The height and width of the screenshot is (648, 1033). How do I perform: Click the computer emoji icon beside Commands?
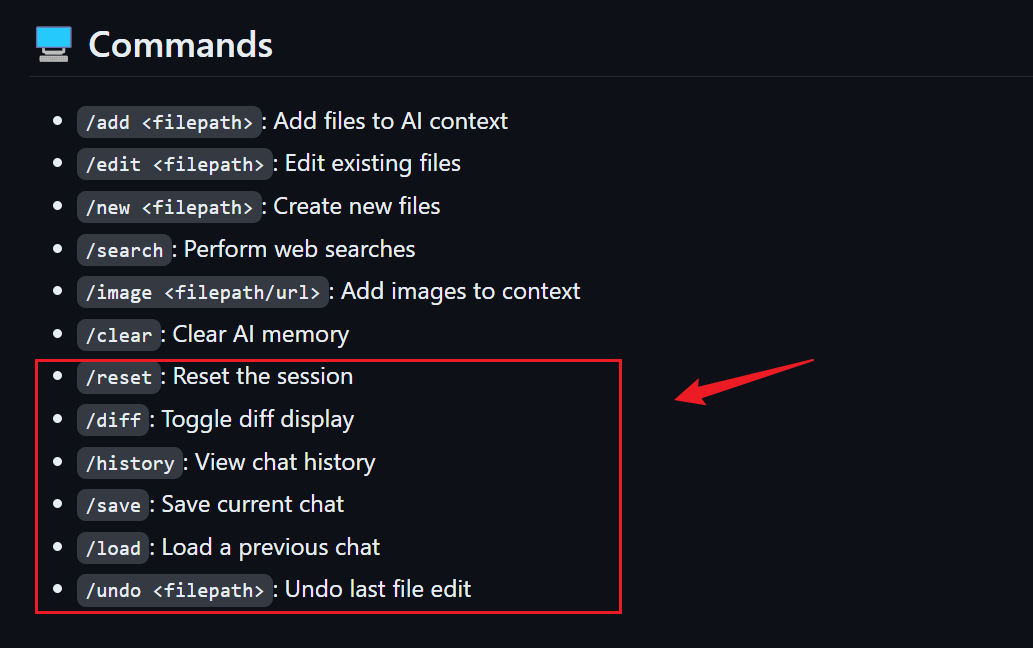tap(53, 45)
